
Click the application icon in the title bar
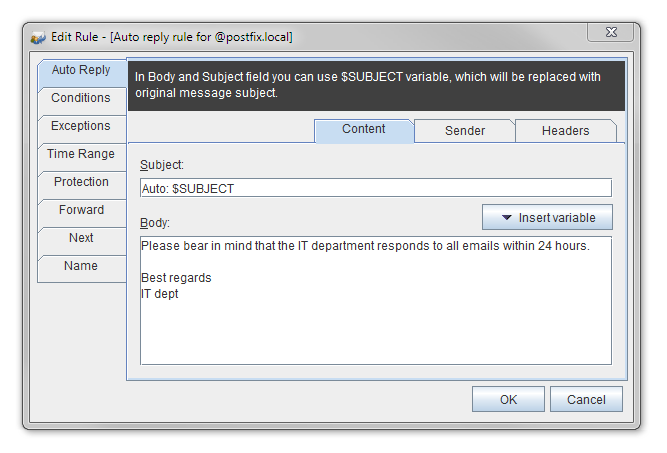click(x=38, y=38)
